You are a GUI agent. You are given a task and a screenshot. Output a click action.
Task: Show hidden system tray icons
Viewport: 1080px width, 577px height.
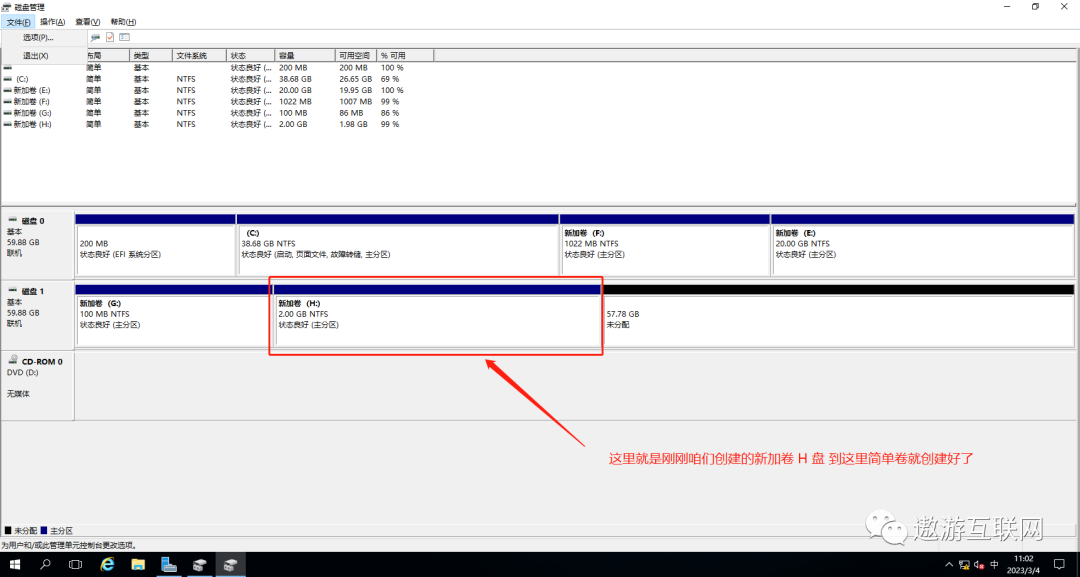click(949, 565)
